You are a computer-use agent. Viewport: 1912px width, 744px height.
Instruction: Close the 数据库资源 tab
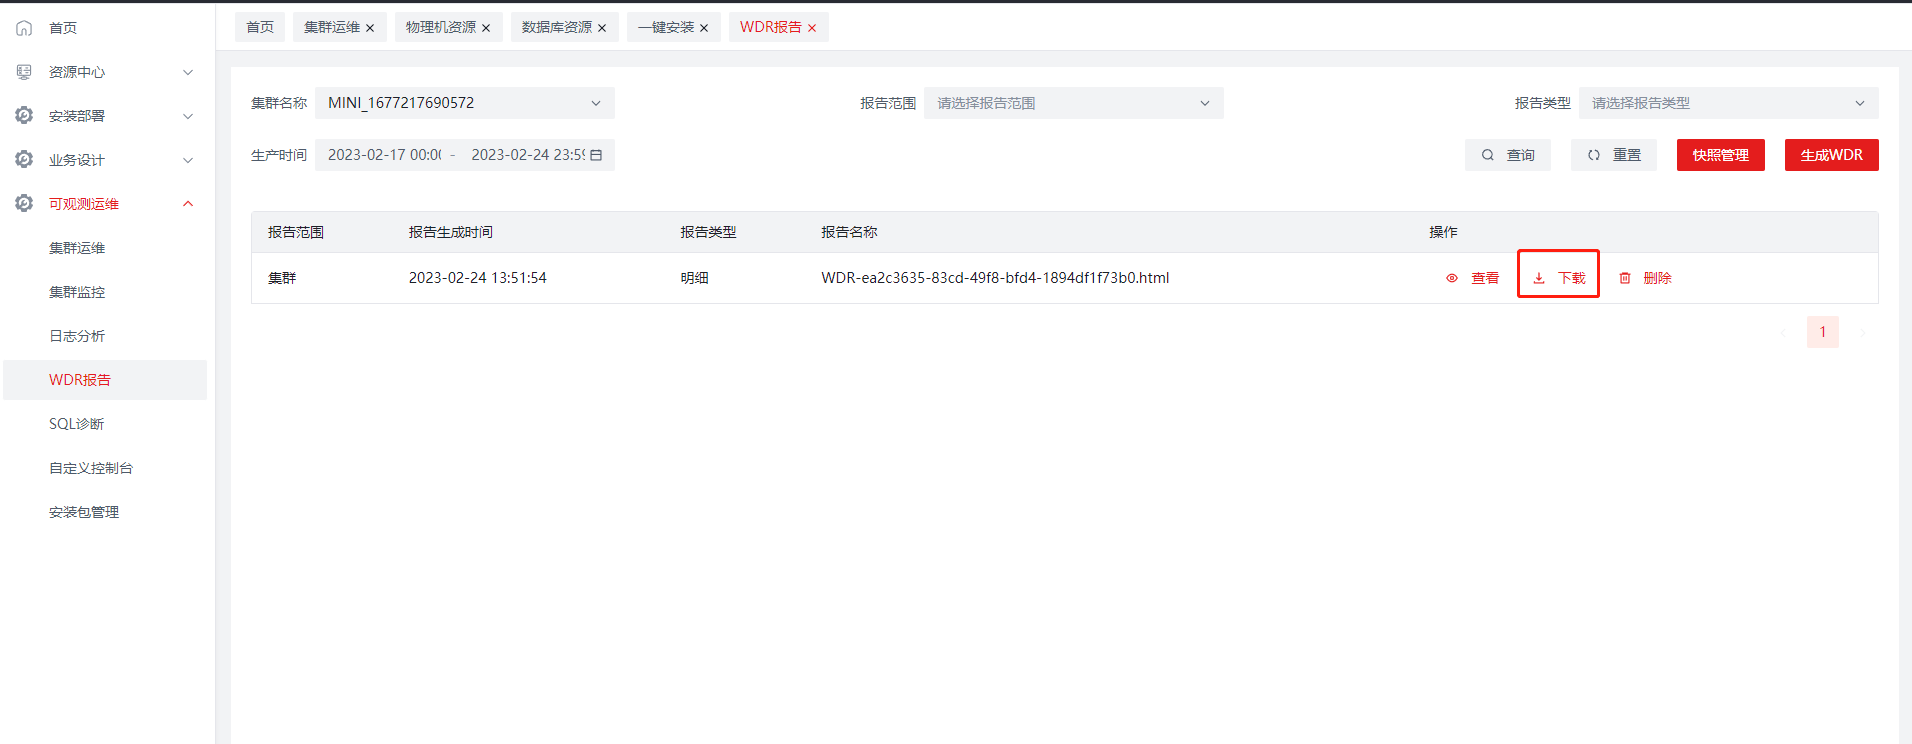602,28
